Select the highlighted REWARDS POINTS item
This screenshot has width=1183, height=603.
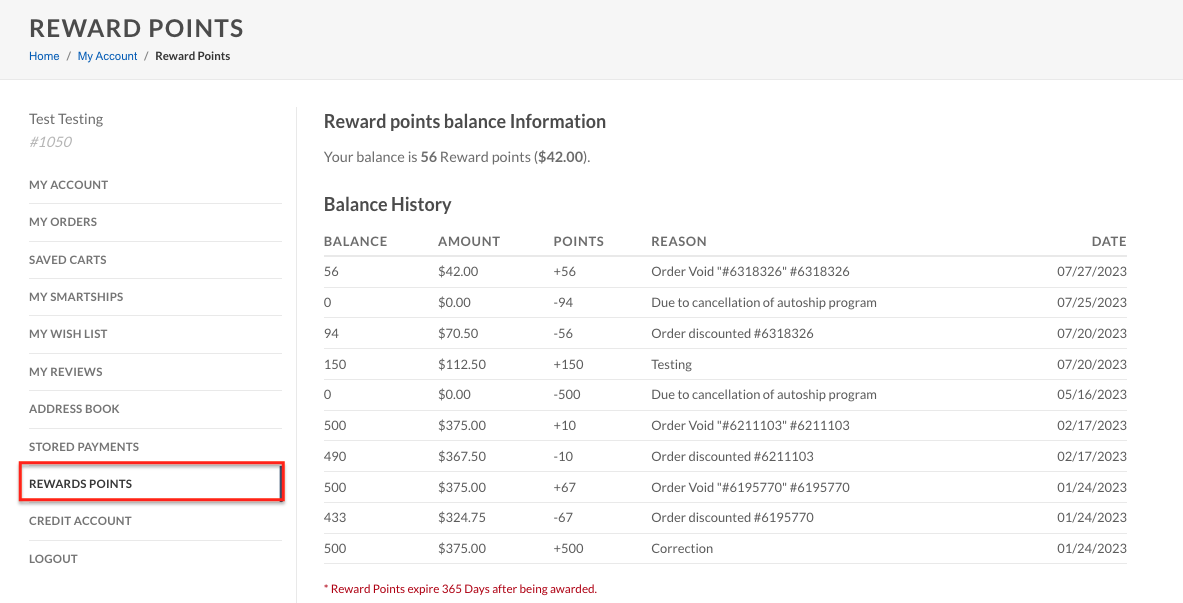click(x=81, y=484)
